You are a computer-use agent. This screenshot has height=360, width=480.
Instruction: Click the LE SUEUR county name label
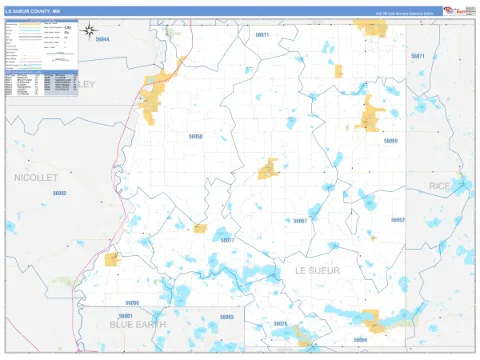pyautogui.click(x=317, y=271)
